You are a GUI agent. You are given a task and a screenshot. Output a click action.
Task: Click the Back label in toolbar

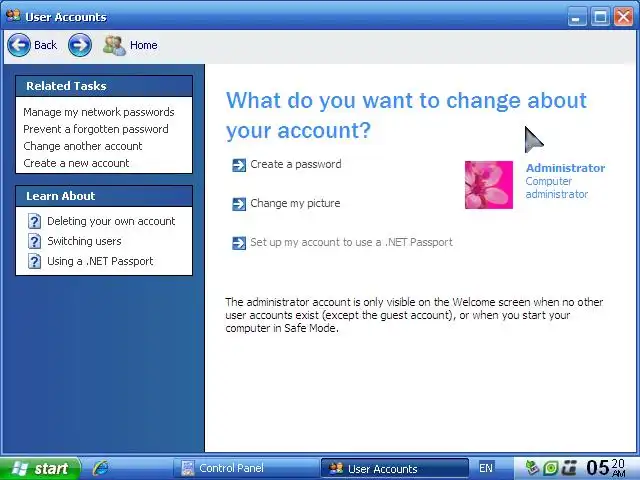[45, 45]
